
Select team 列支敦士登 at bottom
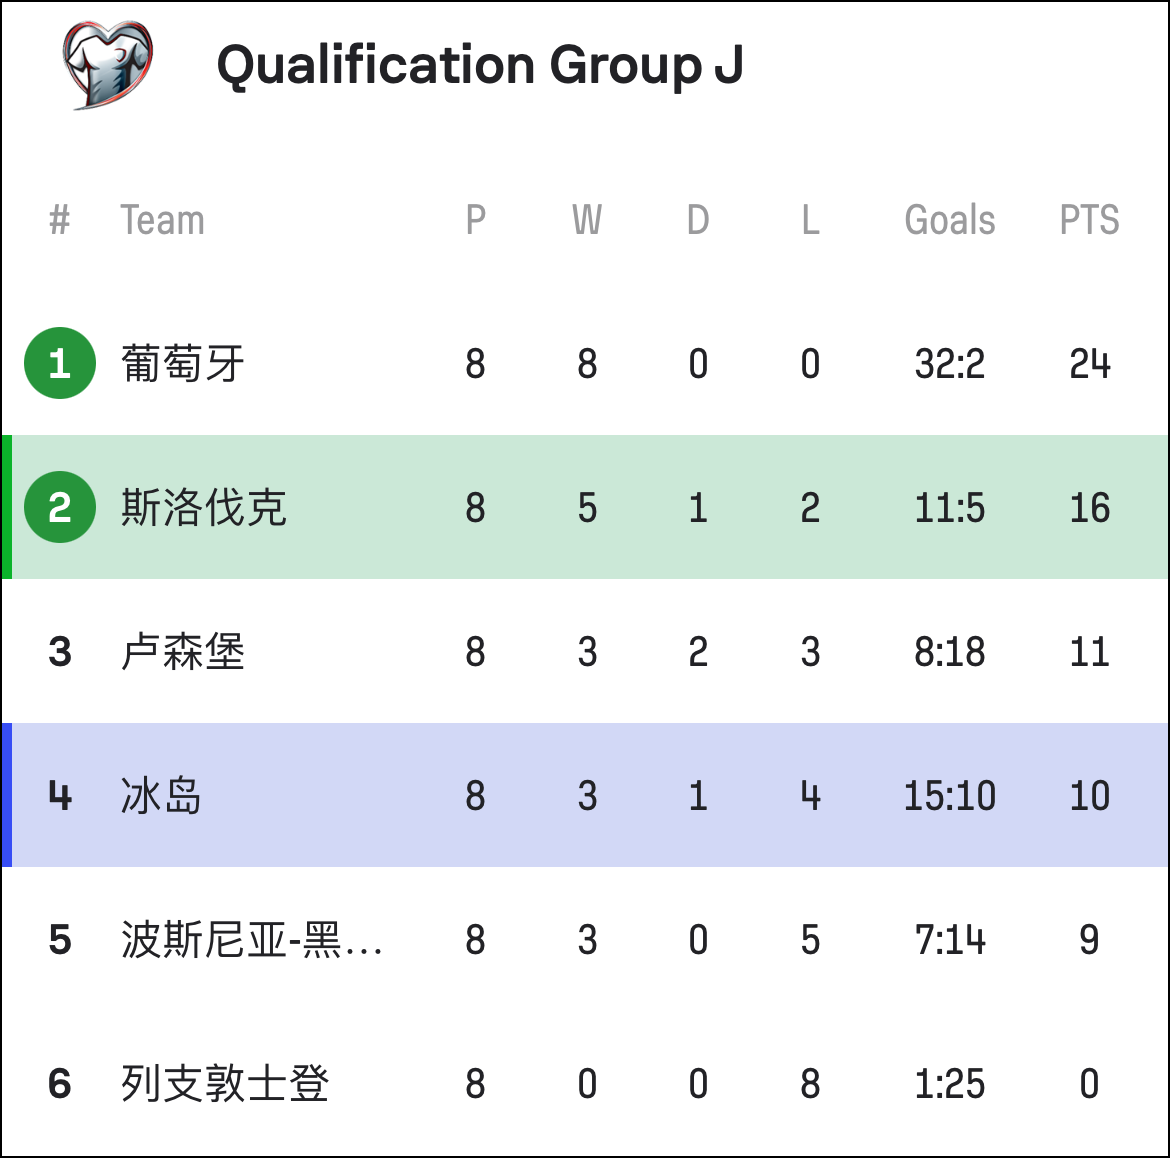click(225, 1083)
